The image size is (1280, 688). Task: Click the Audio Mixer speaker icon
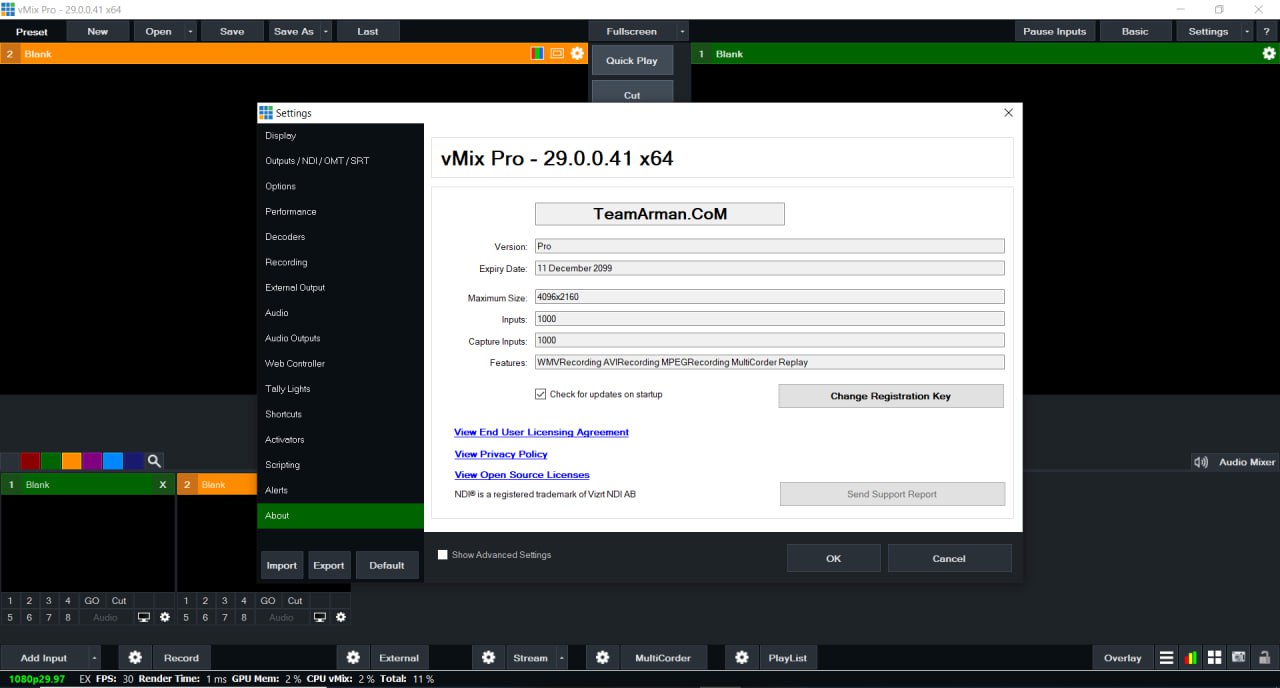(1200, 461)
